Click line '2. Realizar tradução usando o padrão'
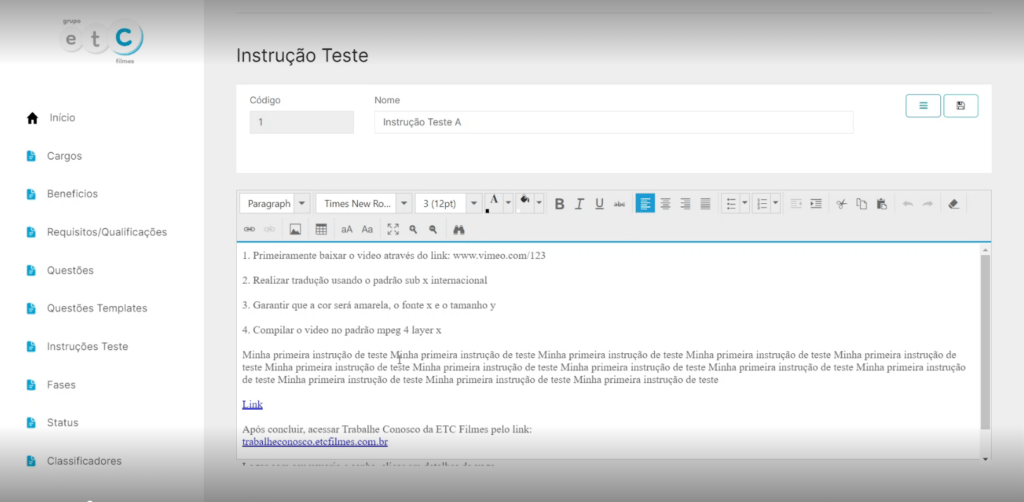1024x502 pixels. click(364, 281)
